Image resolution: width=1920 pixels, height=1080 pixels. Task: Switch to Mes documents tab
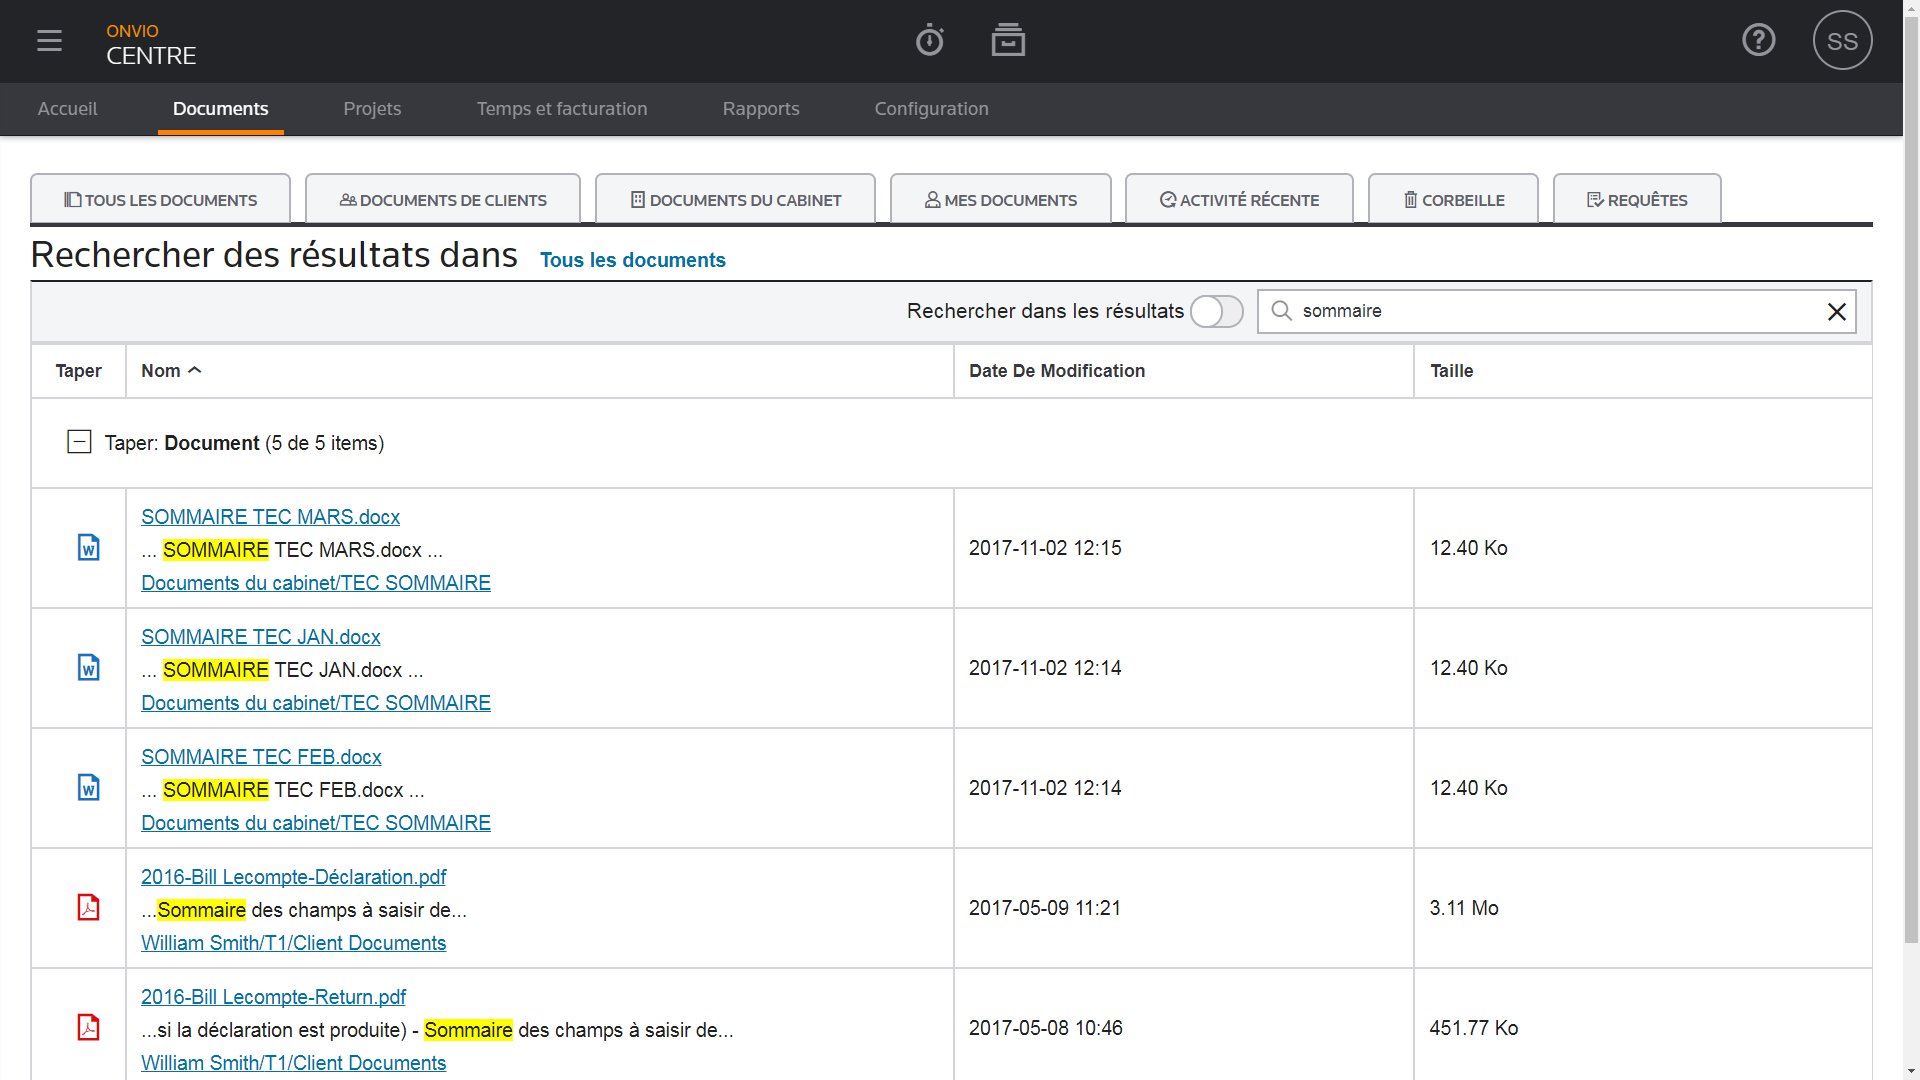tap(1001, 199)
